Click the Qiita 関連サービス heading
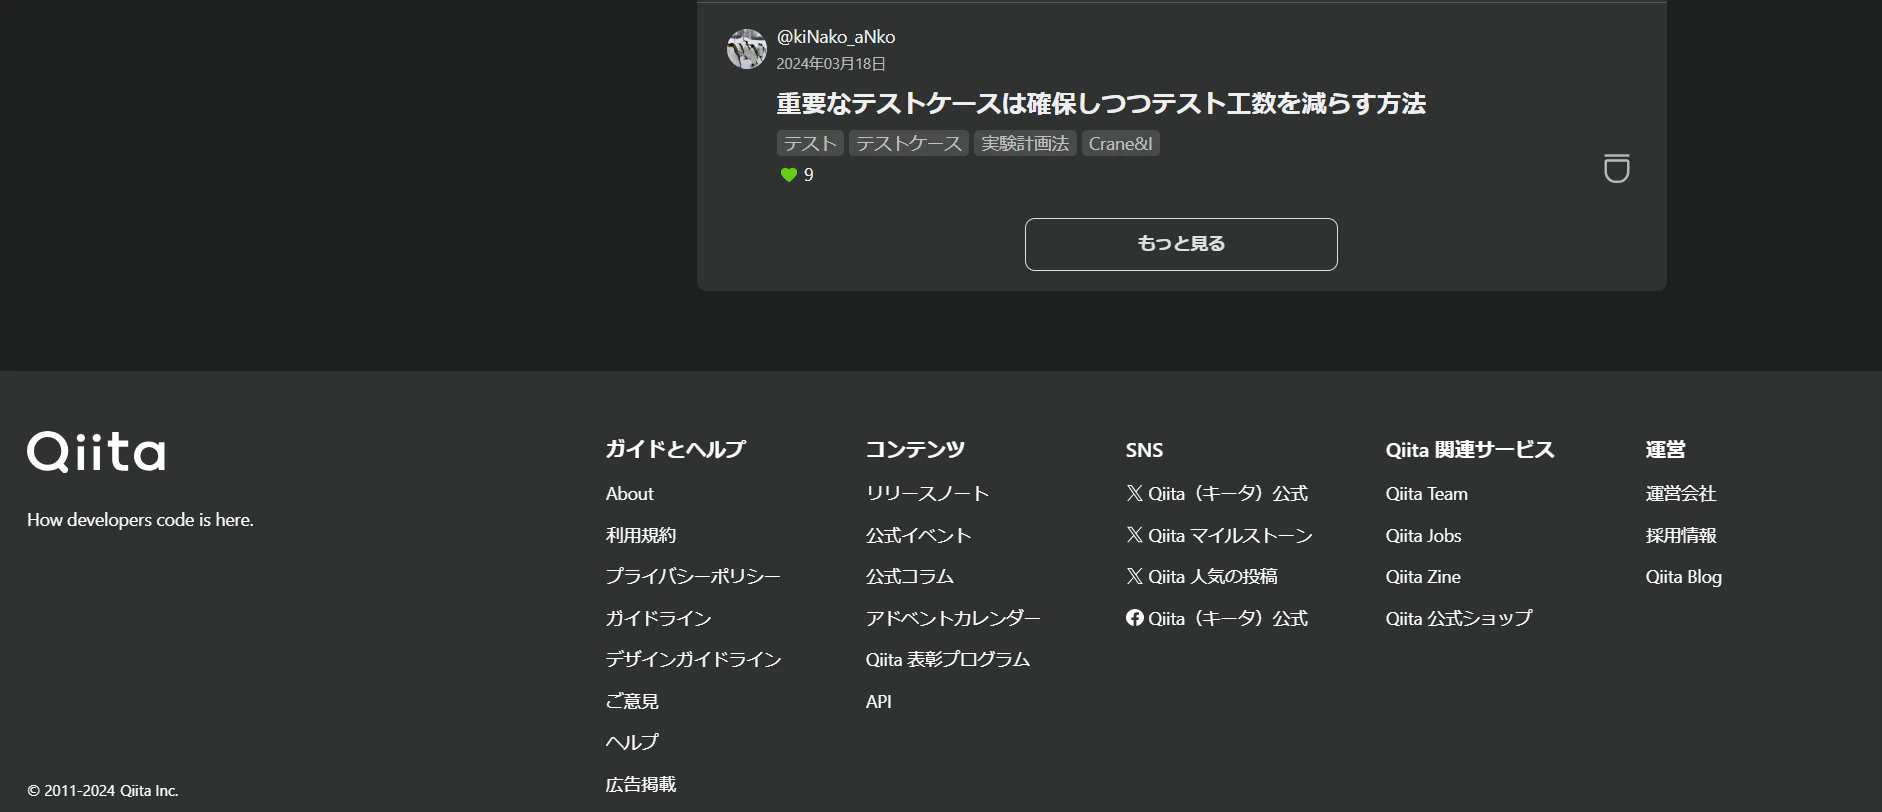The width and height of the screenshot is (1882, 812). click(1470, 450)
